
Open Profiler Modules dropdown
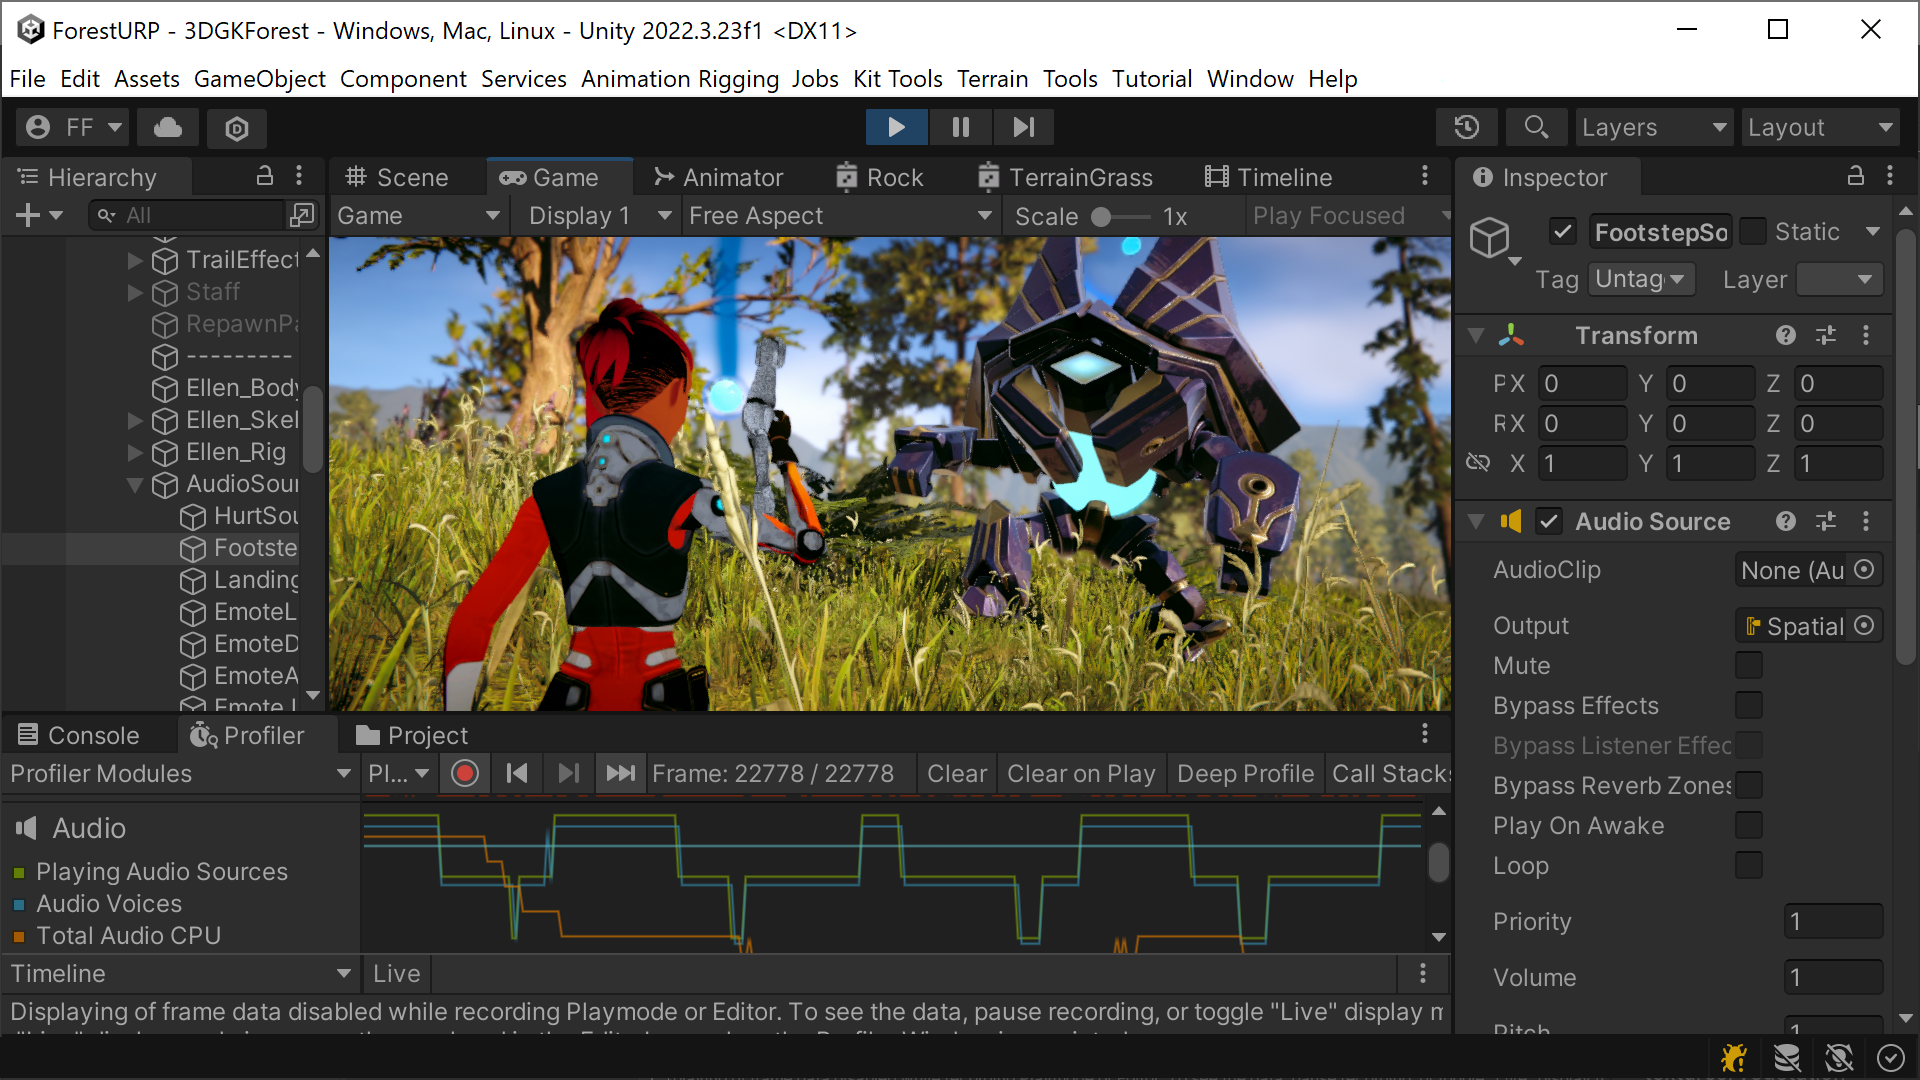(x=180, y=773)
